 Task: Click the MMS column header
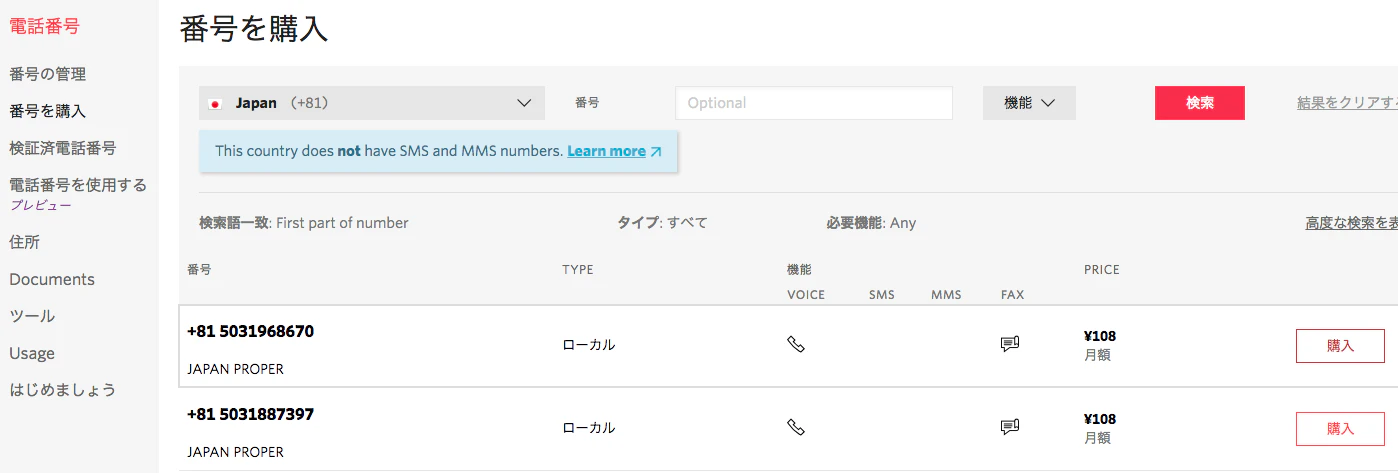click(x=946, y=295)
